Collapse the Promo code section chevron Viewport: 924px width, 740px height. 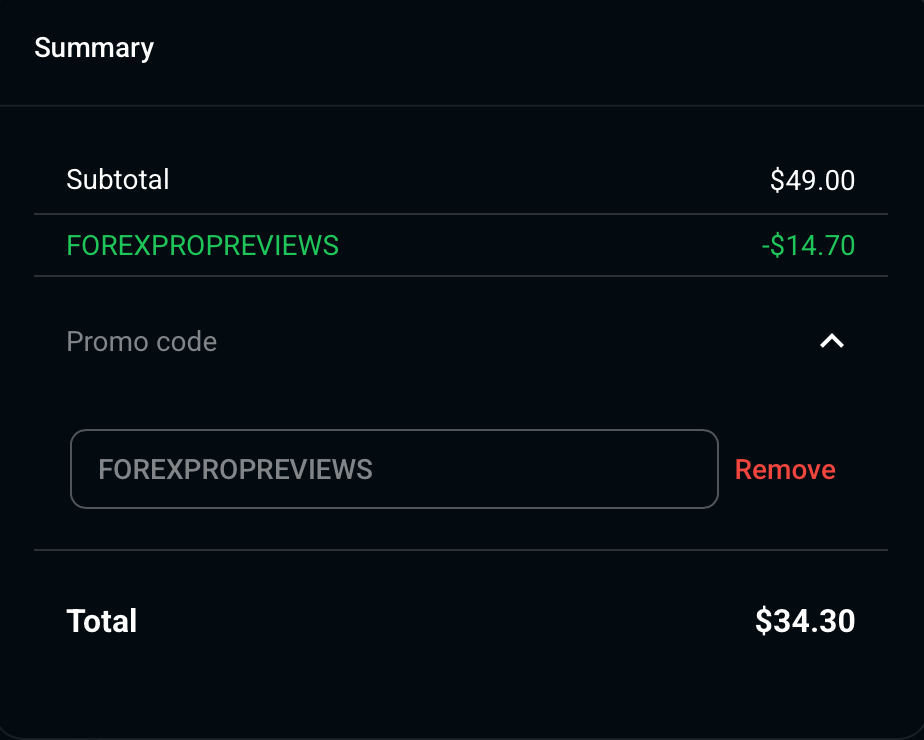click(x=832, y=342)
